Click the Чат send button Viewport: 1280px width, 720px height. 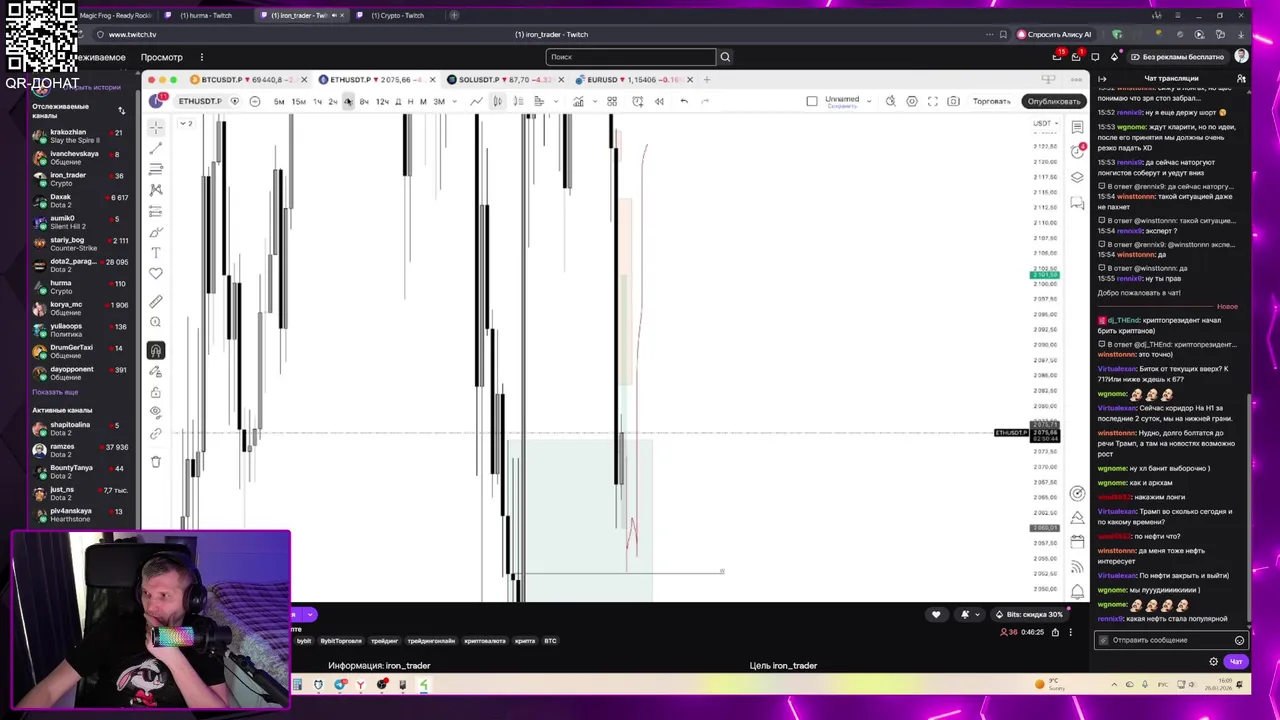click(x=1236, y=662)
